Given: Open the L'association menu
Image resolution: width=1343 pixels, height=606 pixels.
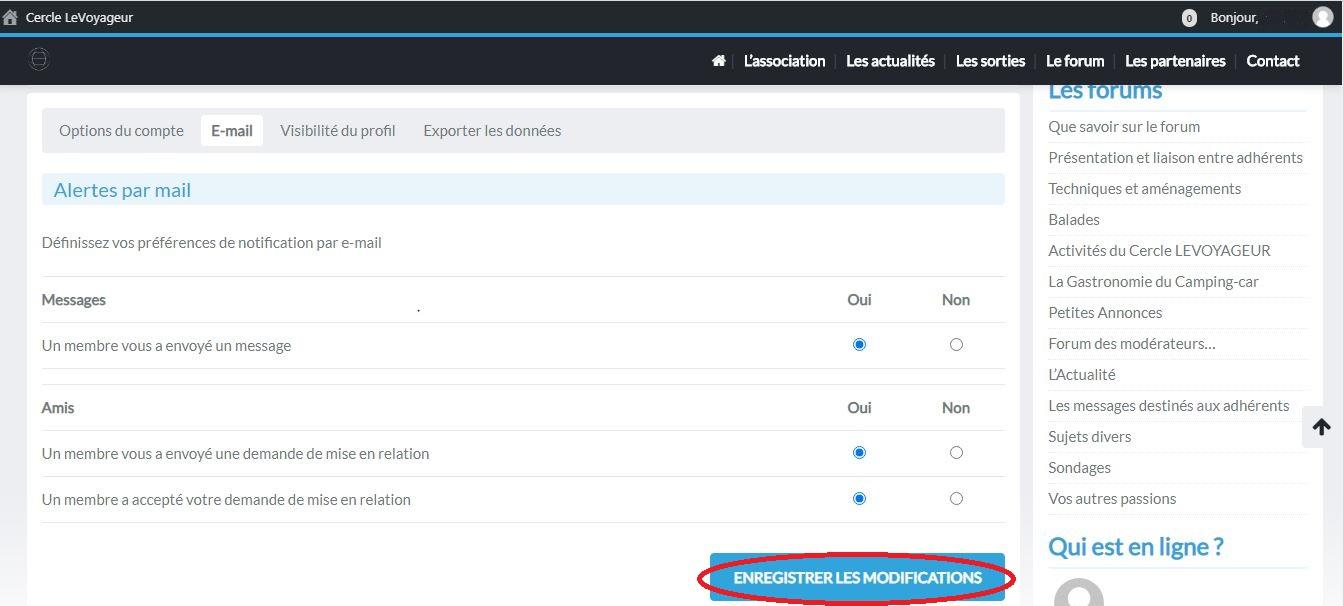Looking at the screenshot, I should pyautogui.click(x=784, y=61).
